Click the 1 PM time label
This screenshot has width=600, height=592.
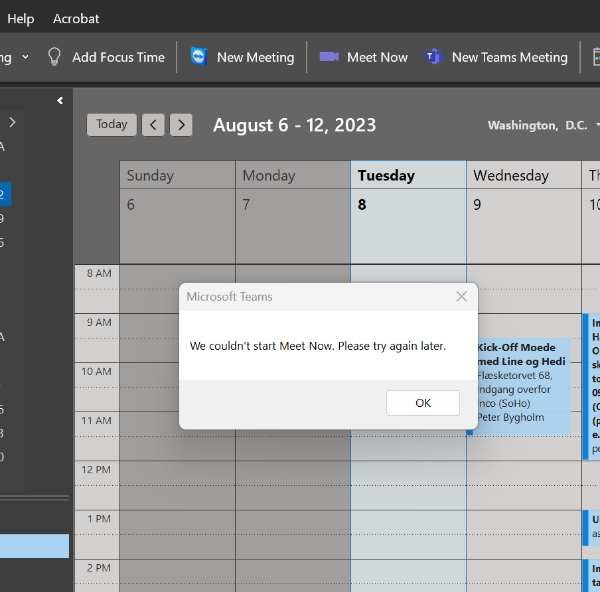tap(99, 519)
